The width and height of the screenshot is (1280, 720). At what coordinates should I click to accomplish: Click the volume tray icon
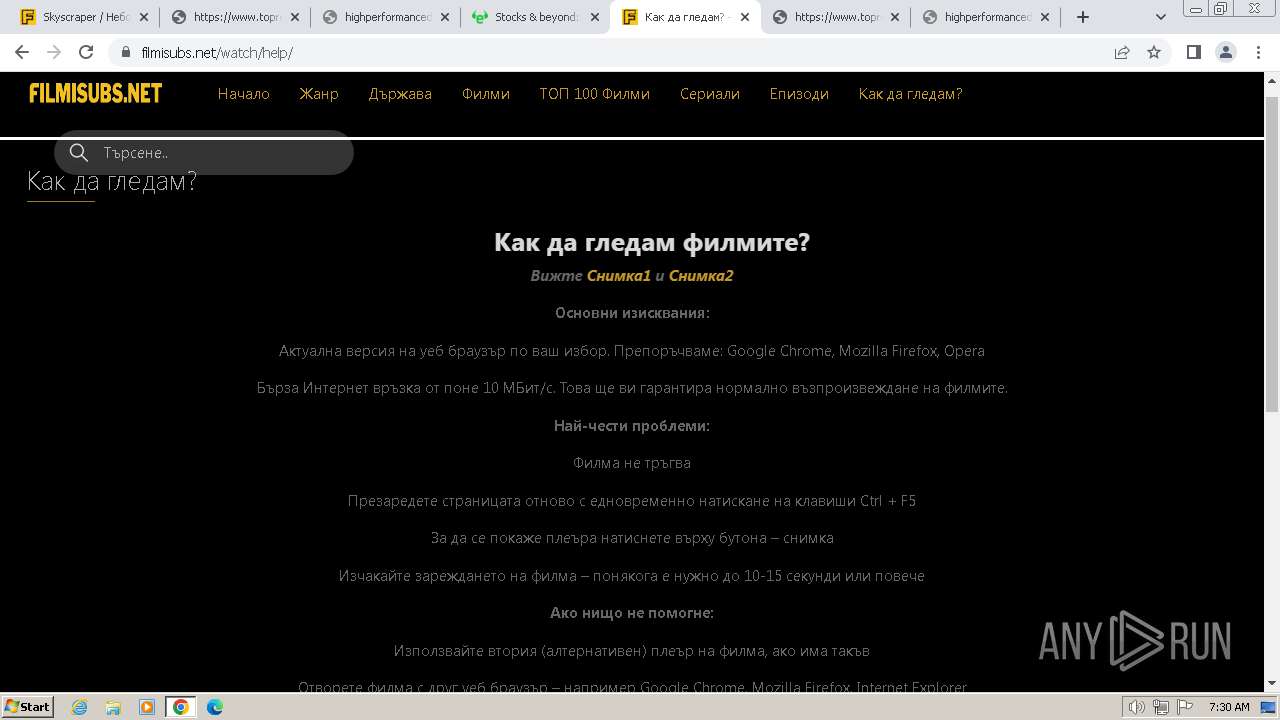pyautogui.click(x=1136, y=707)
